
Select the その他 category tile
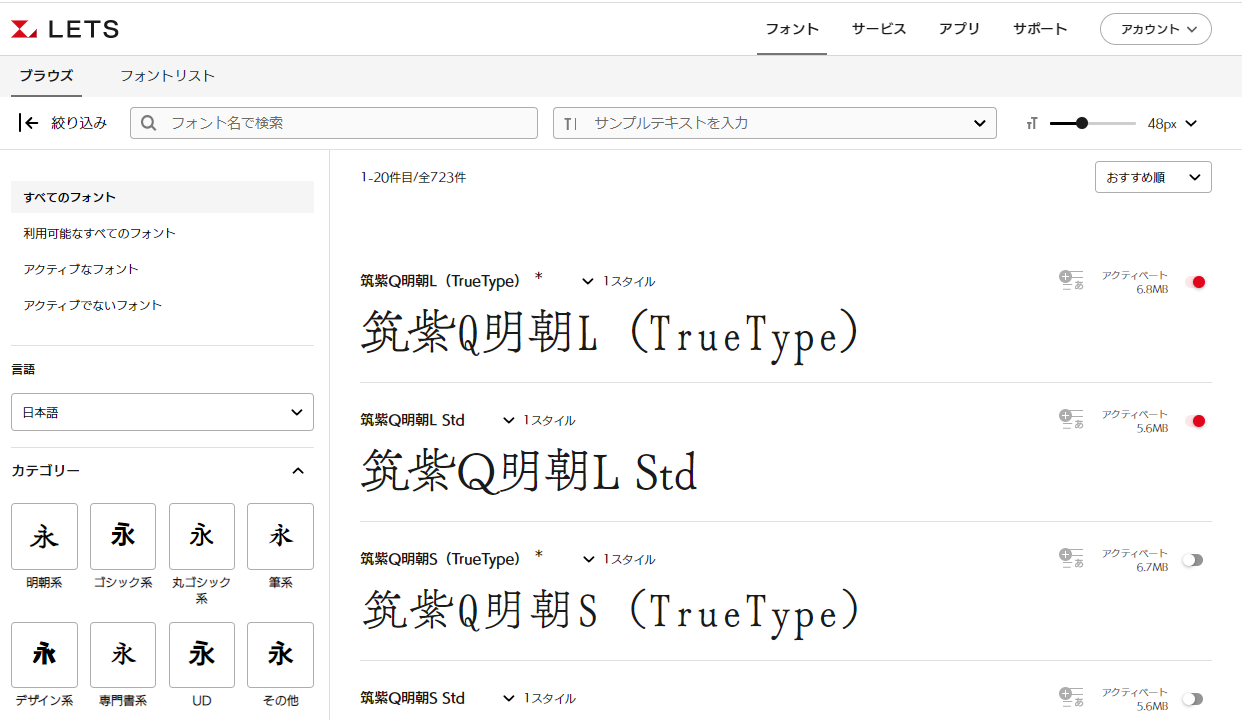pos(280,655)
